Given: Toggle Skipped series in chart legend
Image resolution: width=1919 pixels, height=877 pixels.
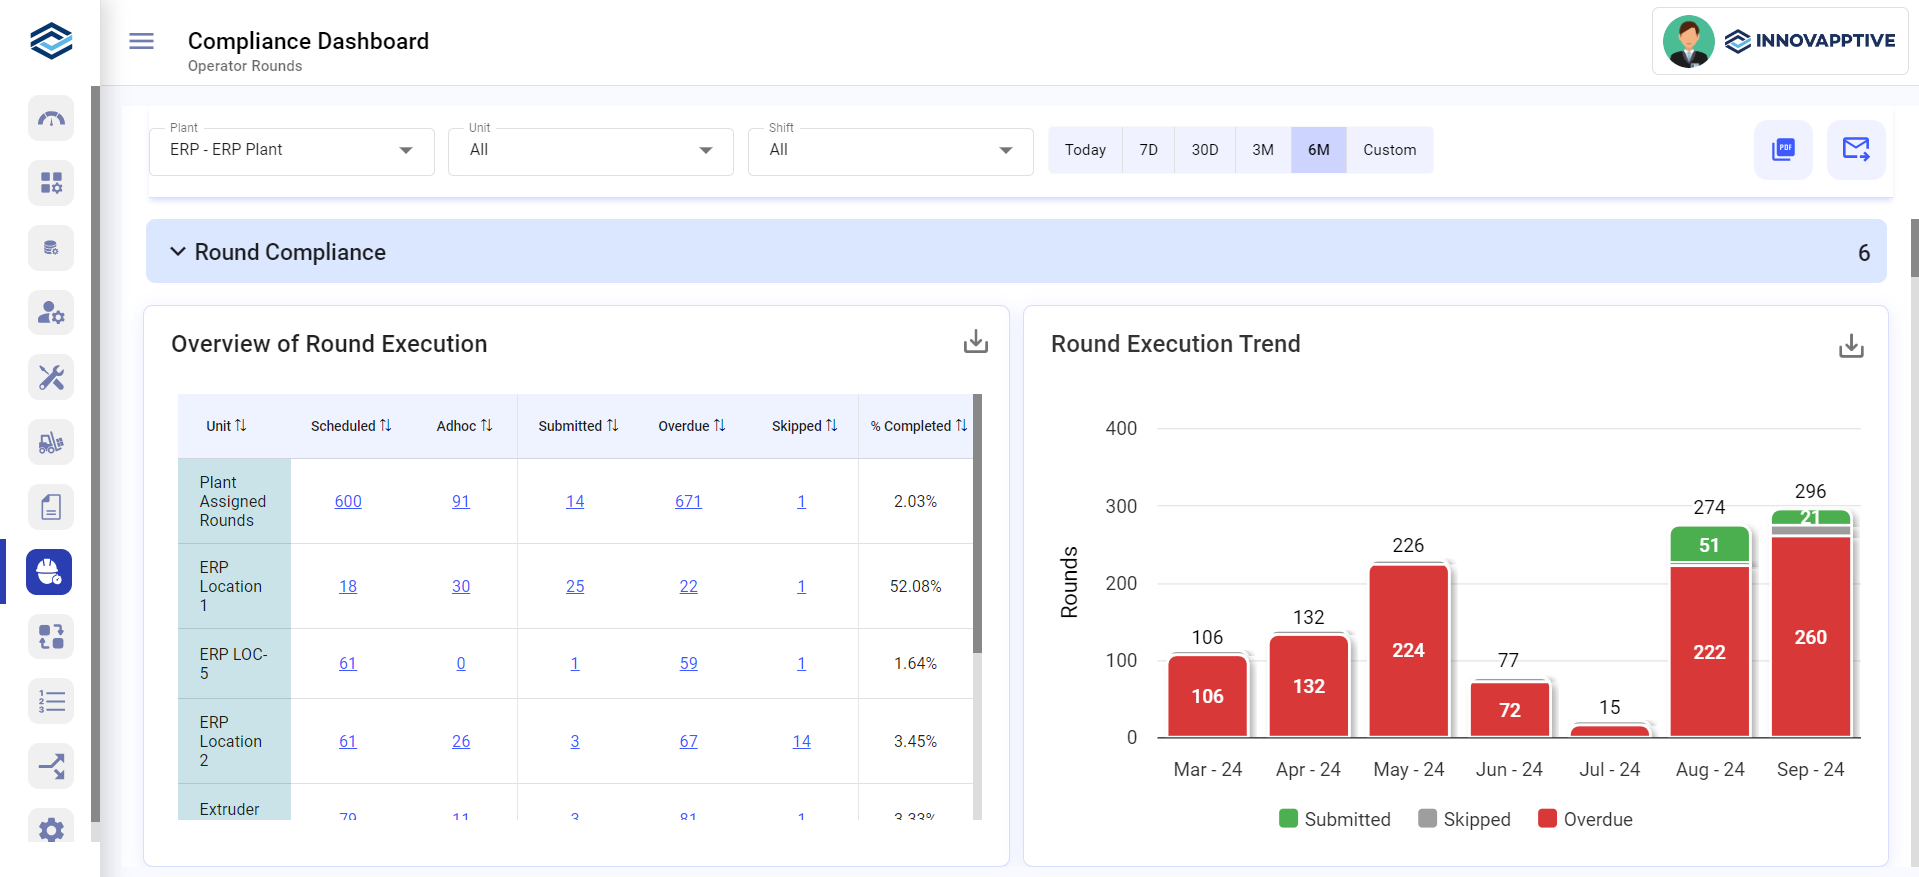Looking at the screenshot, I should click(x=1464, y=819).
